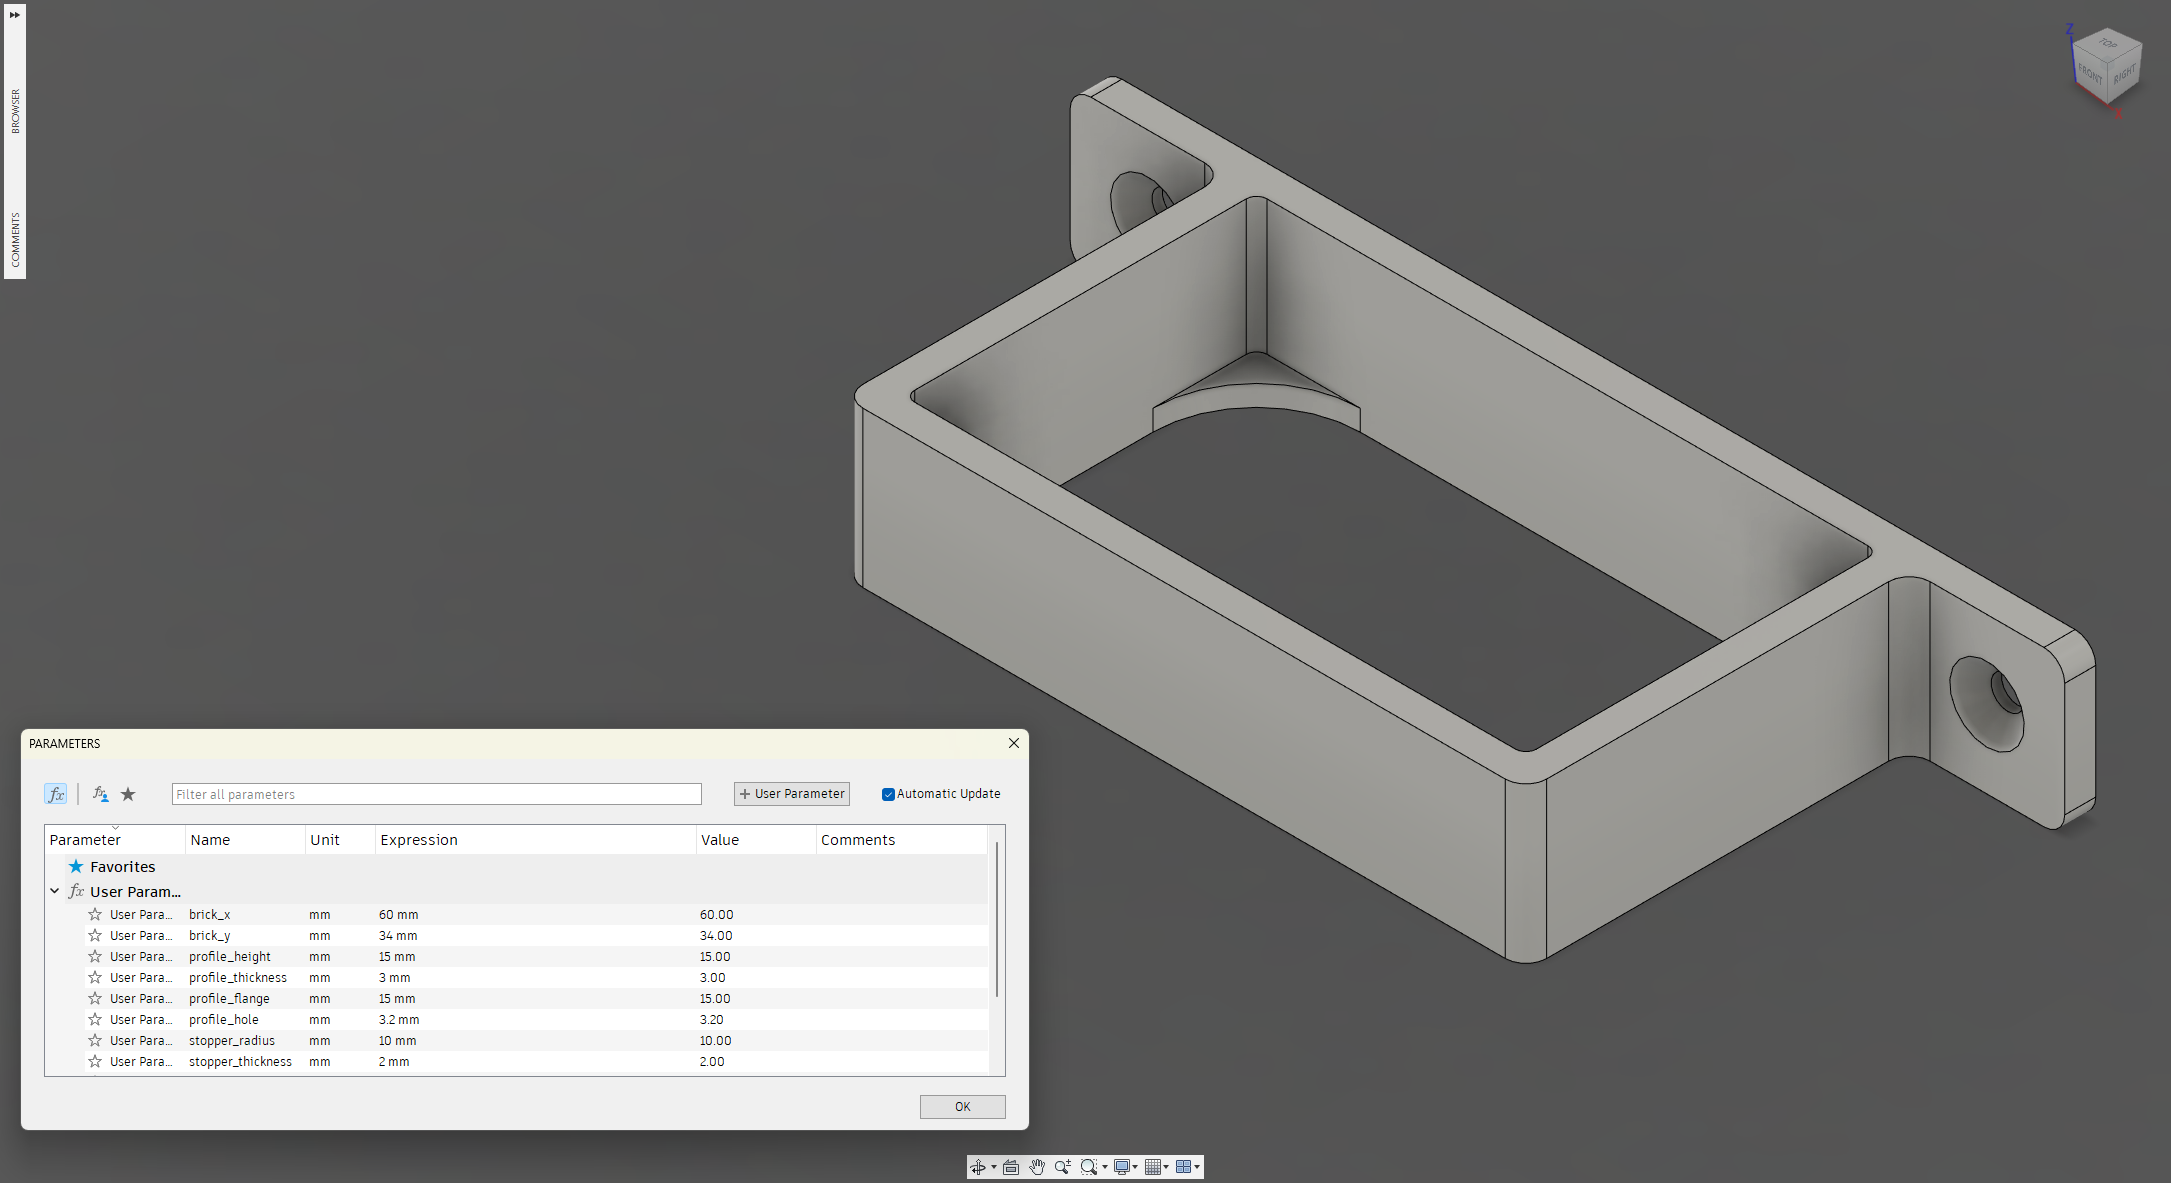Image resolution: width=2171 pixels, height=1183 pixels.
Task: Open the Display Settings dropdown
Action: (x=1136, y=1167)
